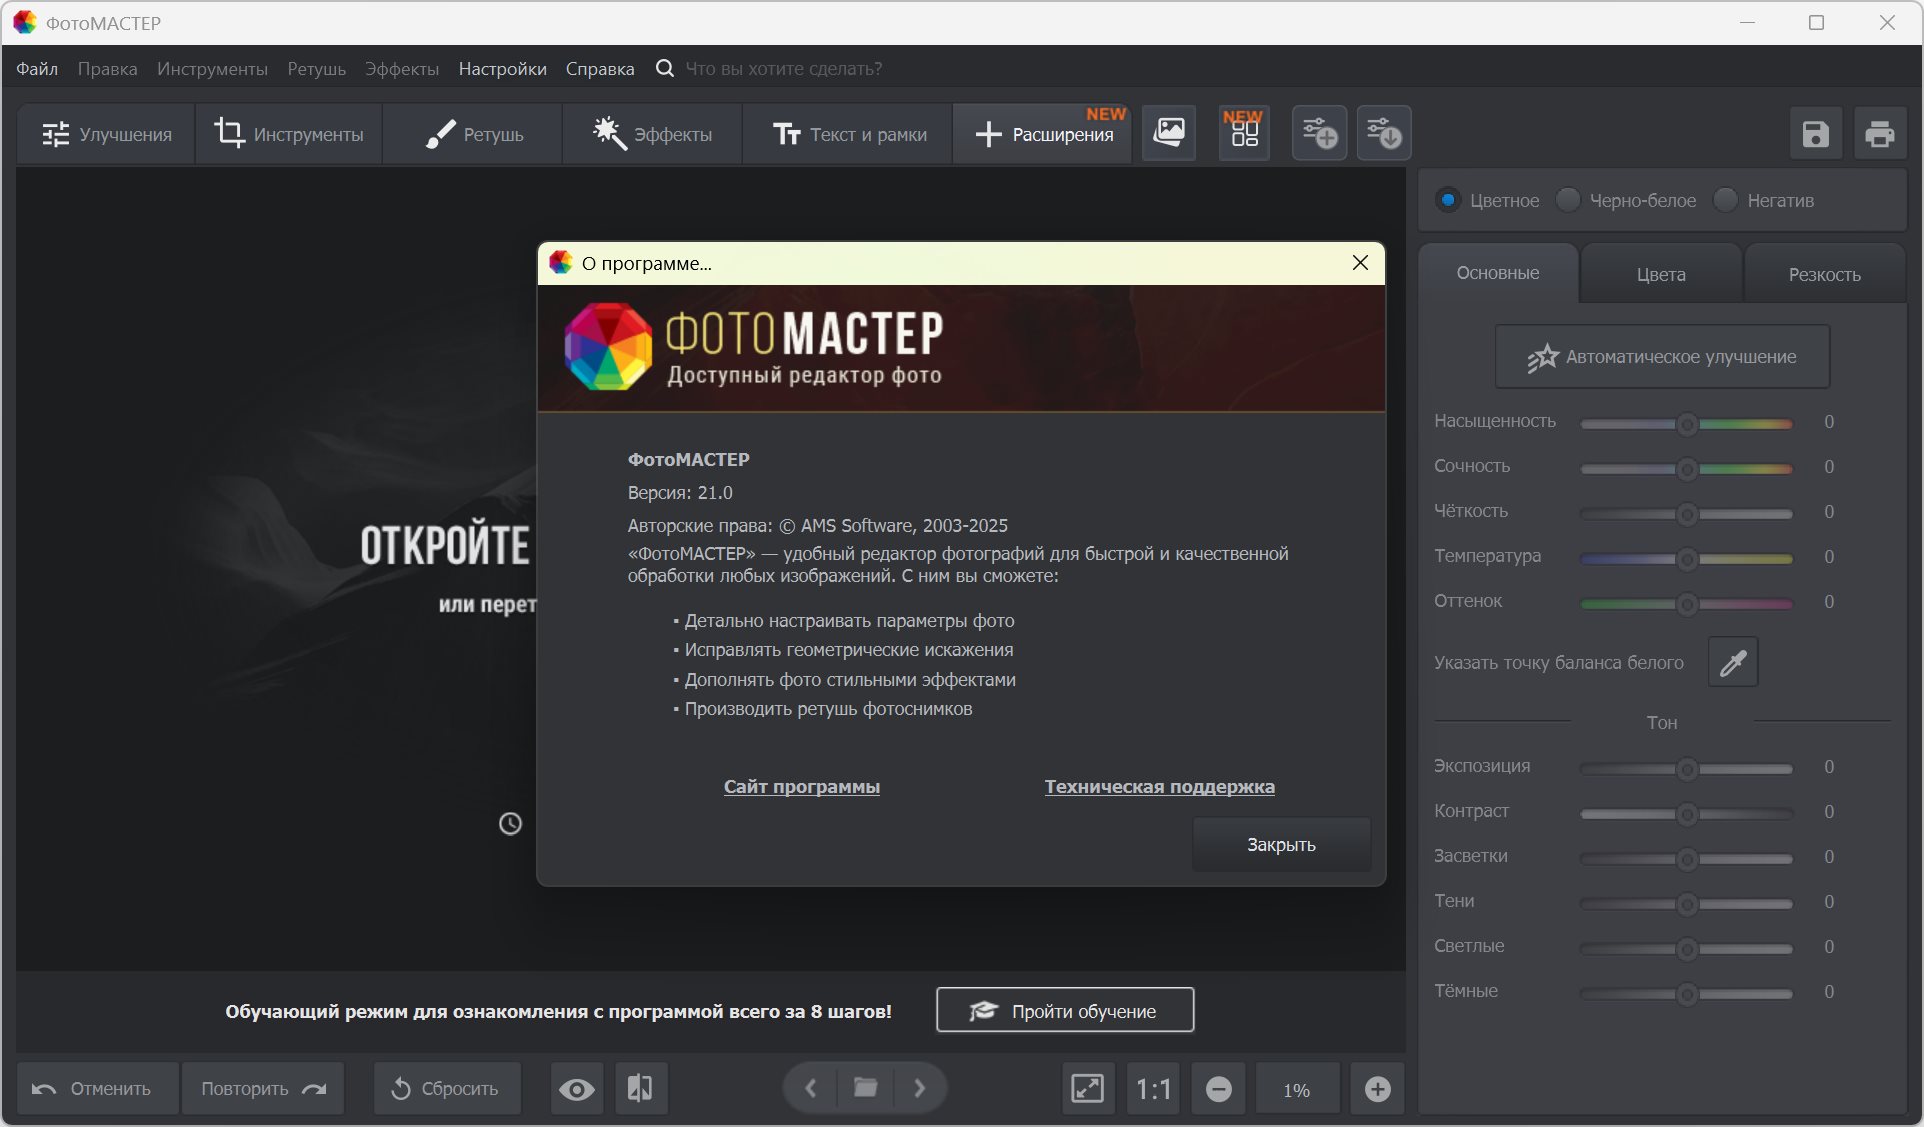The height and width of the screenshot is (1127, 1924).
Task: Click the 1% zoom level field
Action: pos(1297,1089)
